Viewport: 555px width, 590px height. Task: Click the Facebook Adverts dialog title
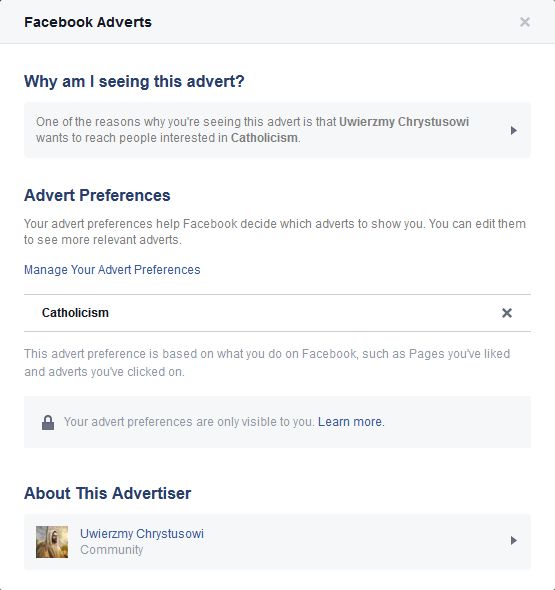pos(88,22)
